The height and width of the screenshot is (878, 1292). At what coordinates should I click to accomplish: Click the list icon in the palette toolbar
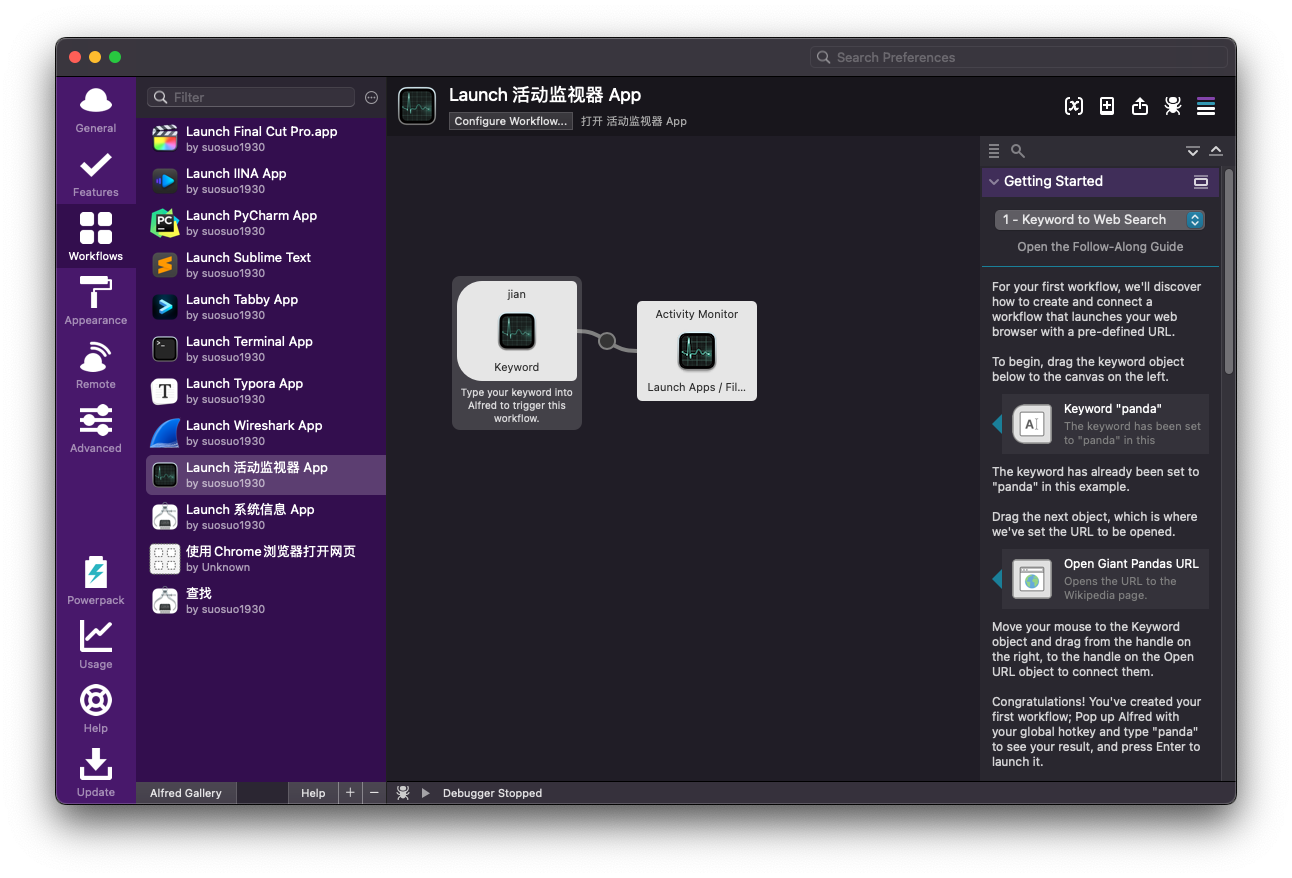(994, 151)
